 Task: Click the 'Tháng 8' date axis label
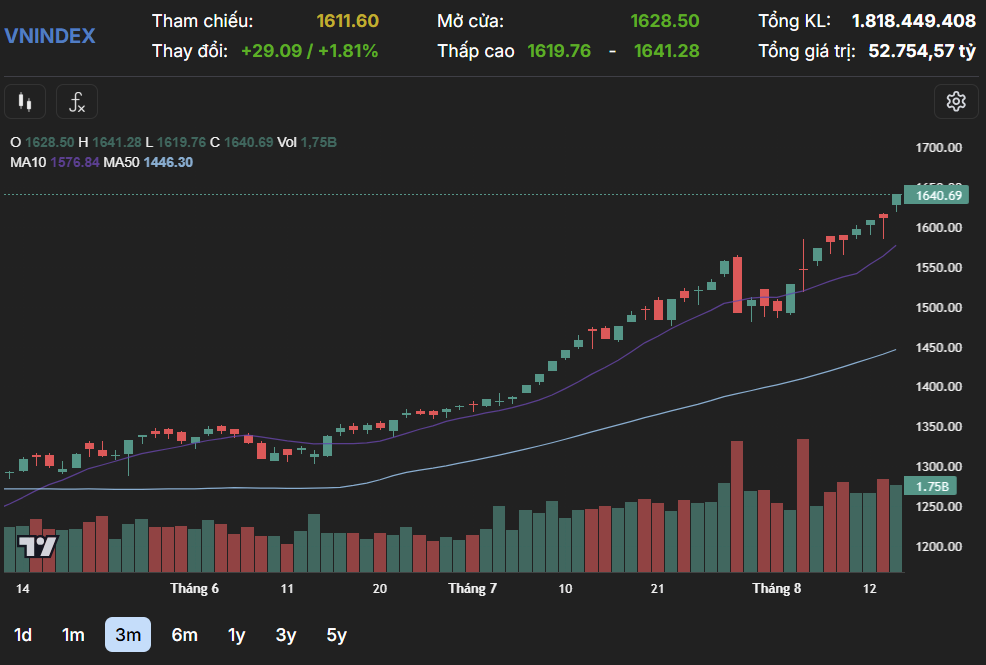point(777,589)
